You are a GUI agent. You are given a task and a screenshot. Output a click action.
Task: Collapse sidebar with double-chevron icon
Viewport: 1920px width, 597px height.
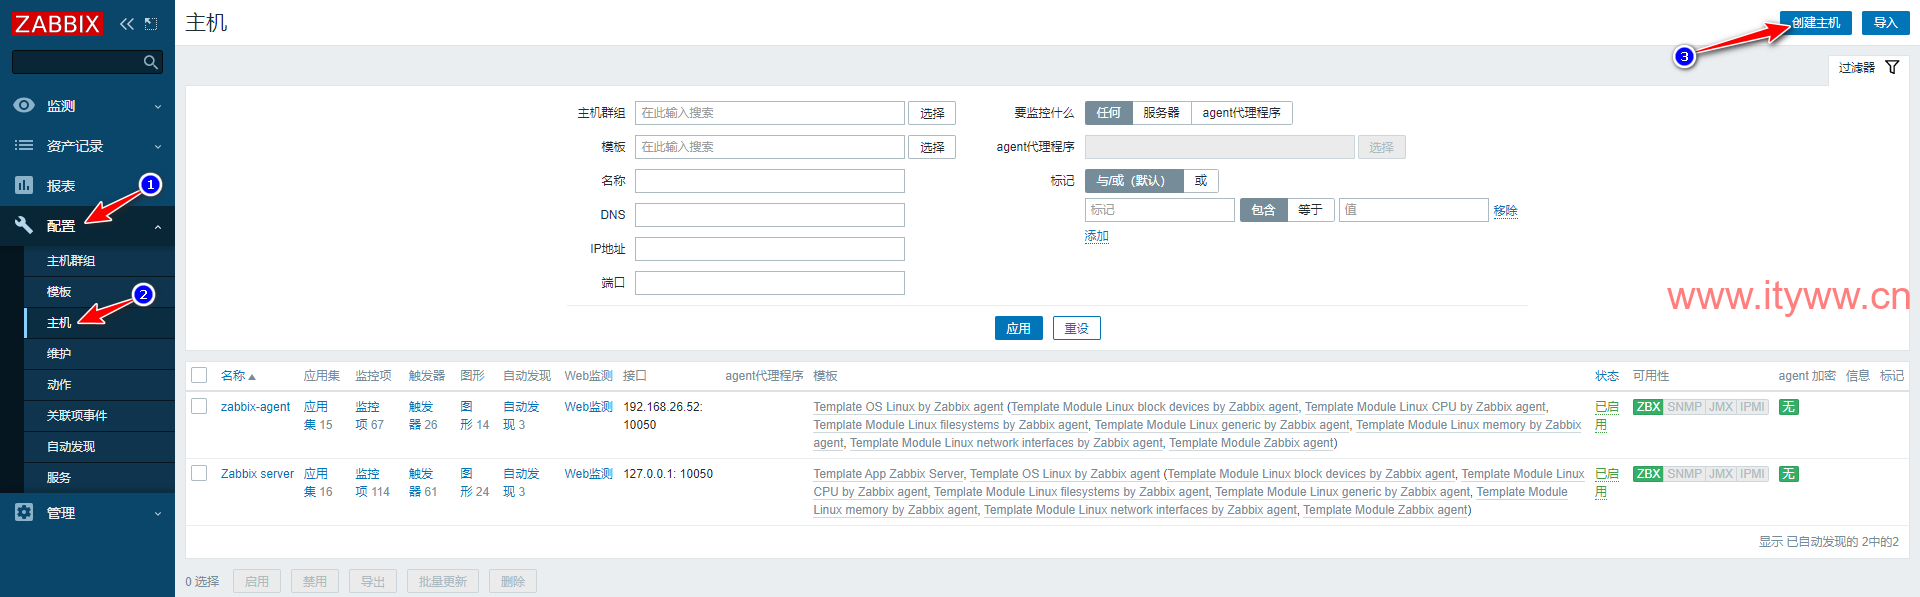point(127,24)
